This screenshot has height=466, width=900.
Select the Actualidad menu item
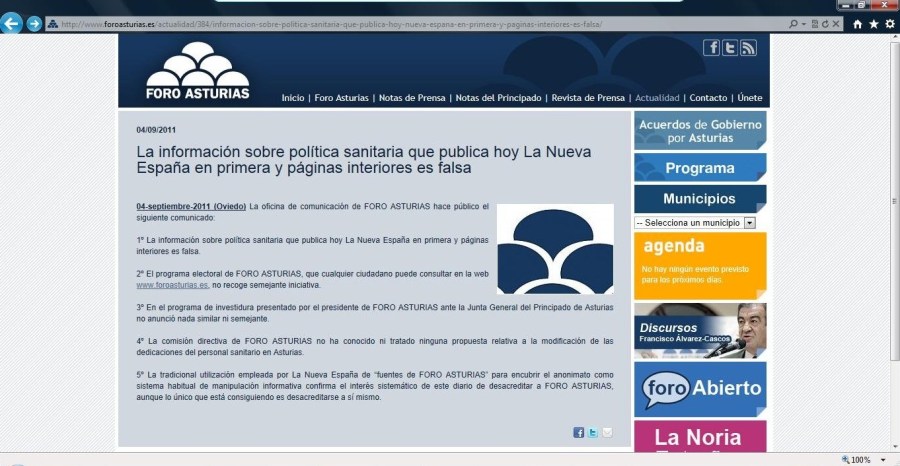pyautogui.click(x=657, y=98)
